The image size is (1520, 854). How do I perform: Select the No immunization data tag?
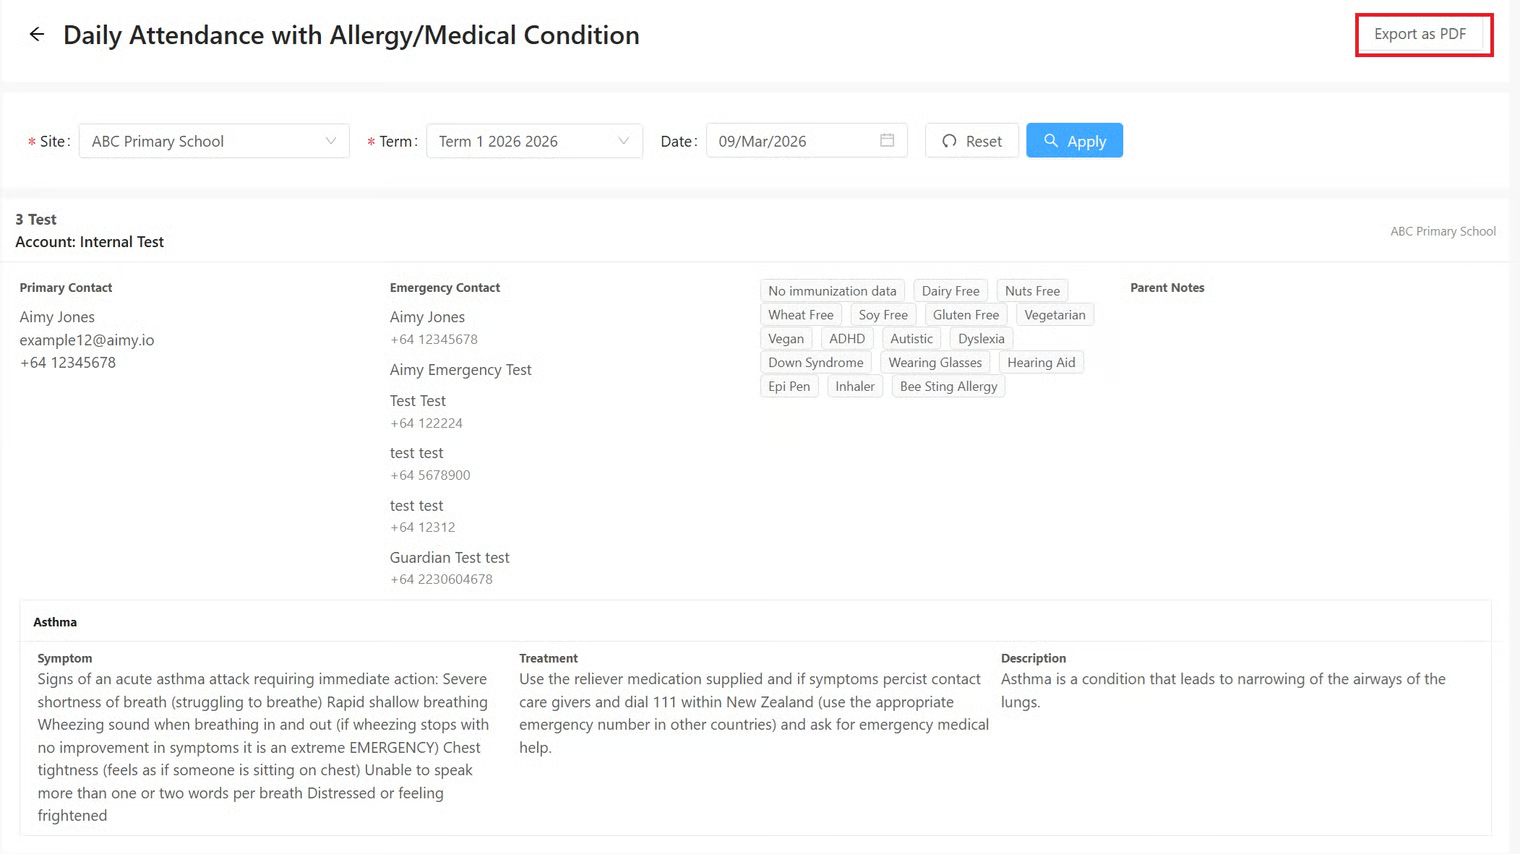(832, 291)
